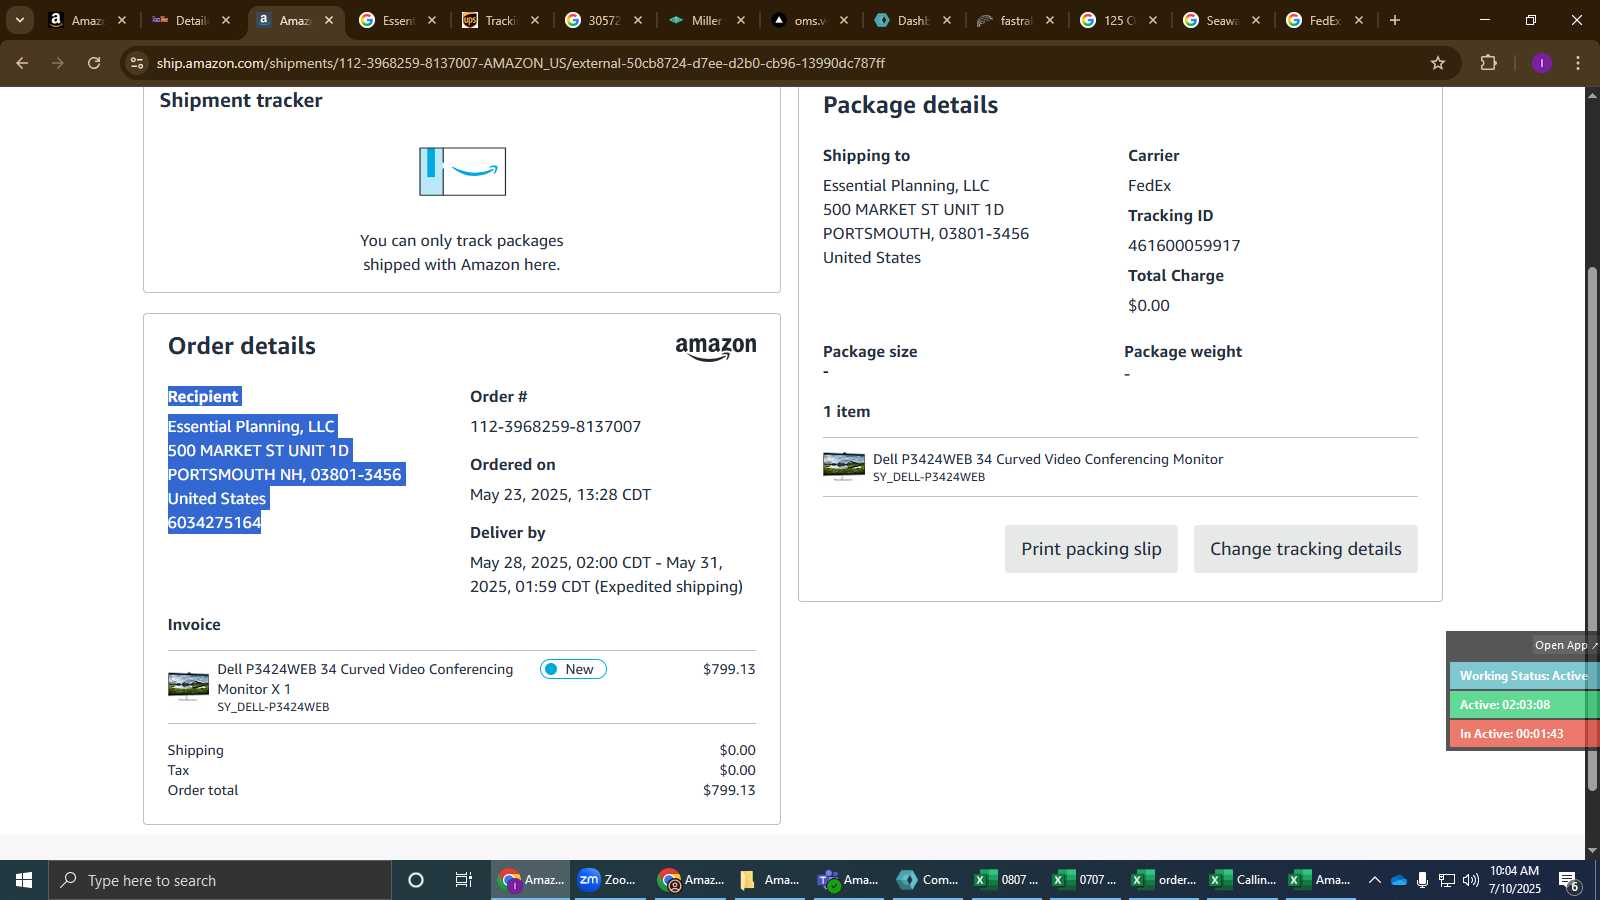
Task: Go back to previous page
Action: coord(22,63)
